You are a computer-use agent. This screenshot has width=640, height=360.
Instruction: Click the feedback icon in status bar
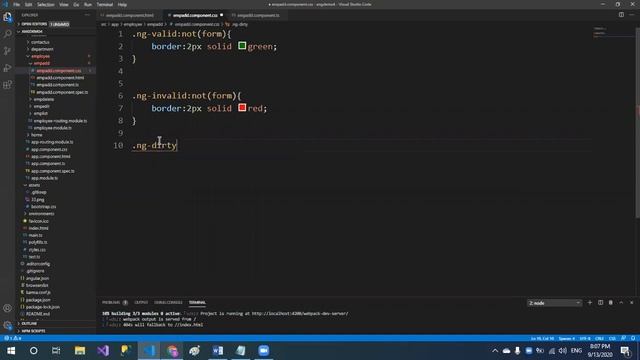(x=623, y=338)
